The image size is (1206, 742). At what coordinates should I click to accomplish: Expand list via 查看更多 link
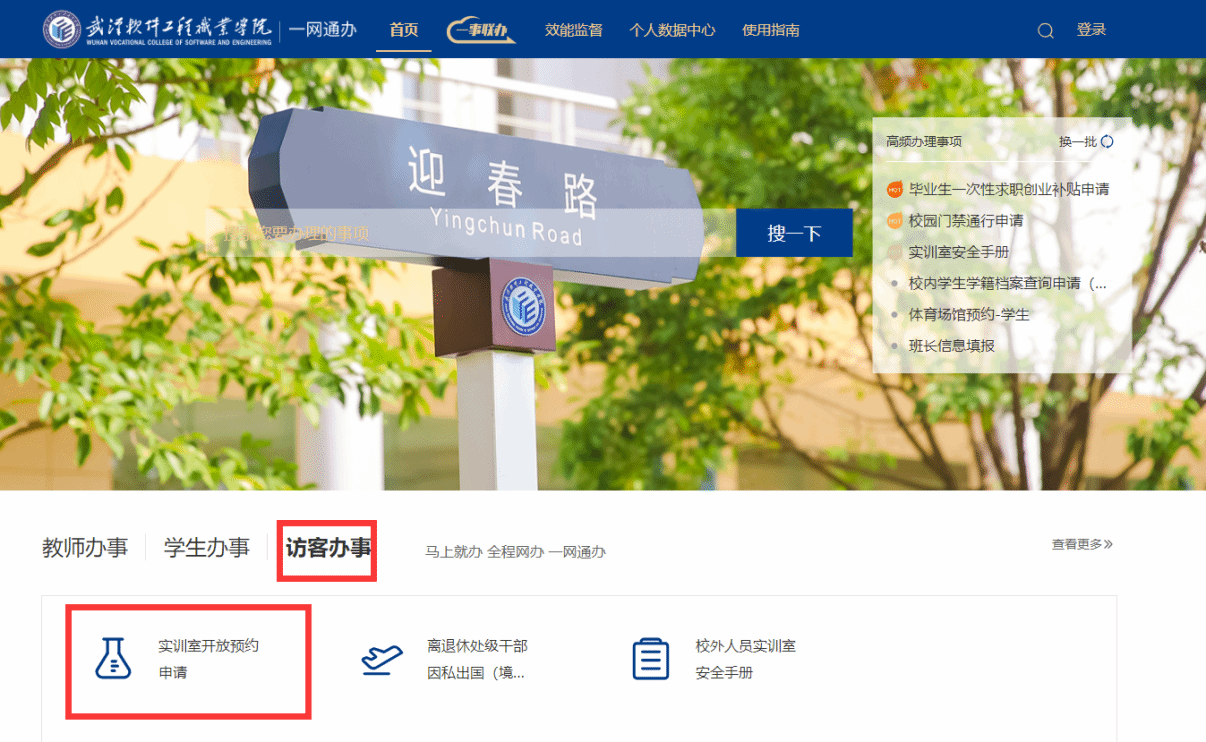pyautogui.click(x=1081, y=544)
